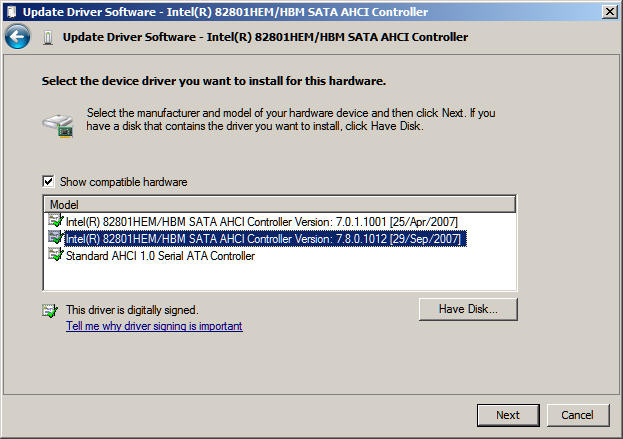Click the Standard AHCI driver's signed icon
This screenshot has width=623, height=439.
pyautogui.click(x=56, y=255)
